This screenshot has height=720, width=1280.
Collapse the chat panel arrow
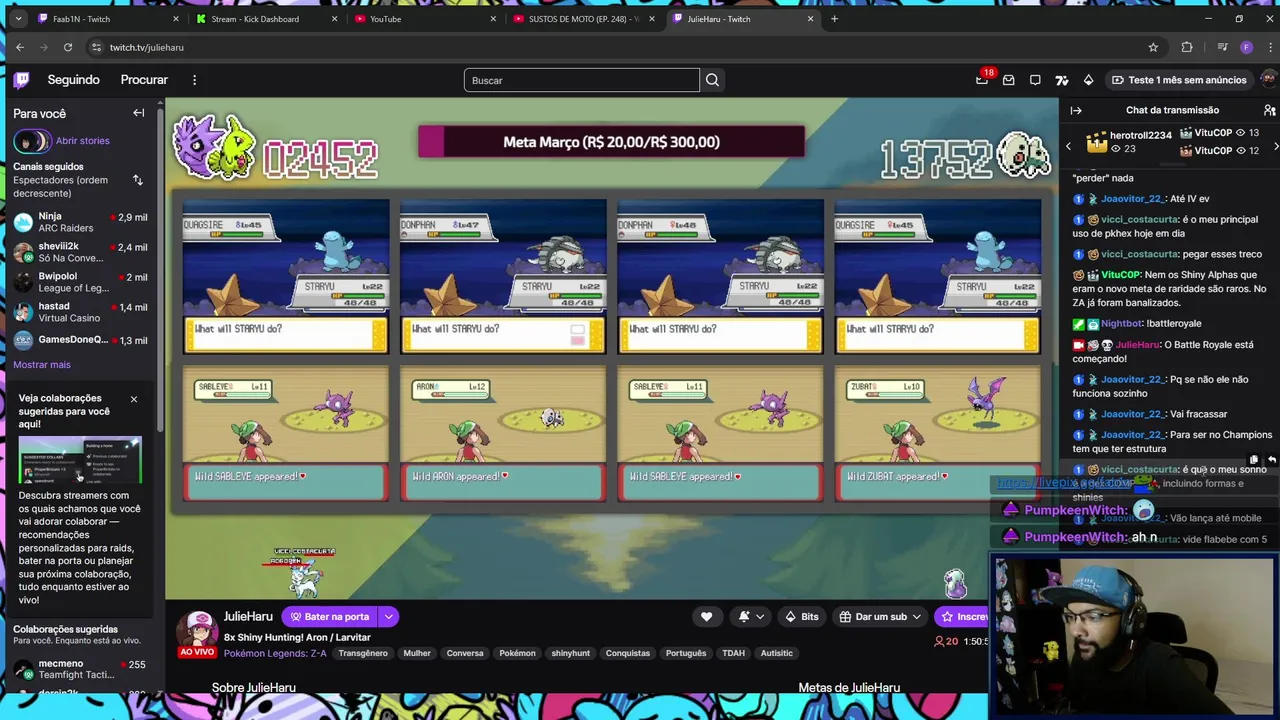click(1076, 110)
